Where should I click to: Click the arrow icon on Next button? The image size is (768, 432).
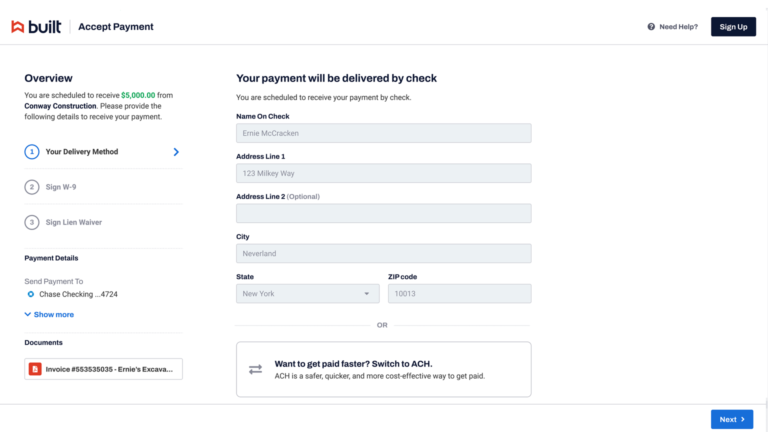tap(743, 419)
